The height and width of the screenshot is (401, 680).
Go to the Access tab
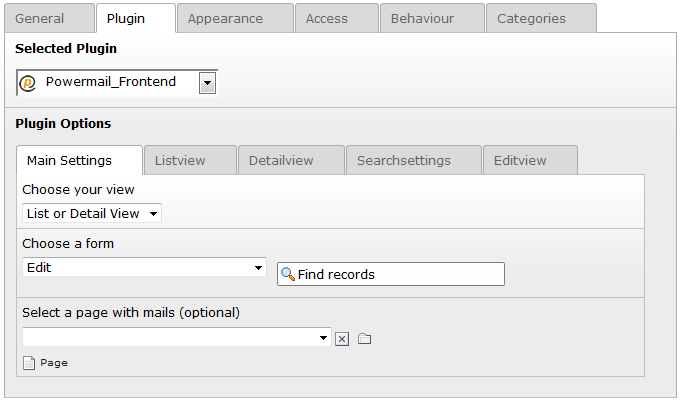(x=327, y=18)
